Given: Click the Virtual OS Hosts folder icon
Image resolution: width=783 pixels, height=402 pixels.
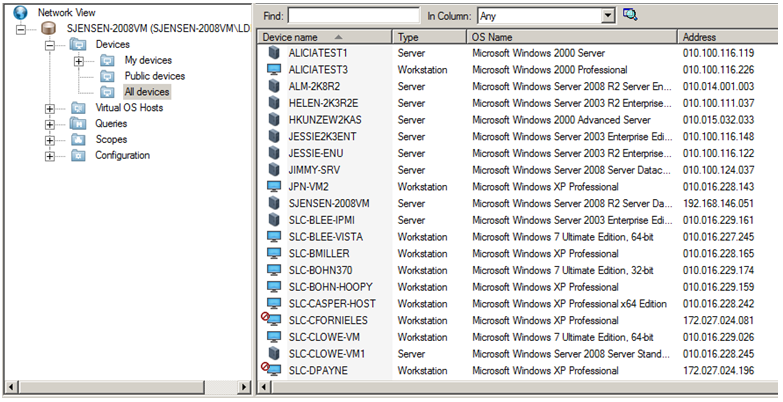Looking at the screenshot, I should [x=78, y=108].
